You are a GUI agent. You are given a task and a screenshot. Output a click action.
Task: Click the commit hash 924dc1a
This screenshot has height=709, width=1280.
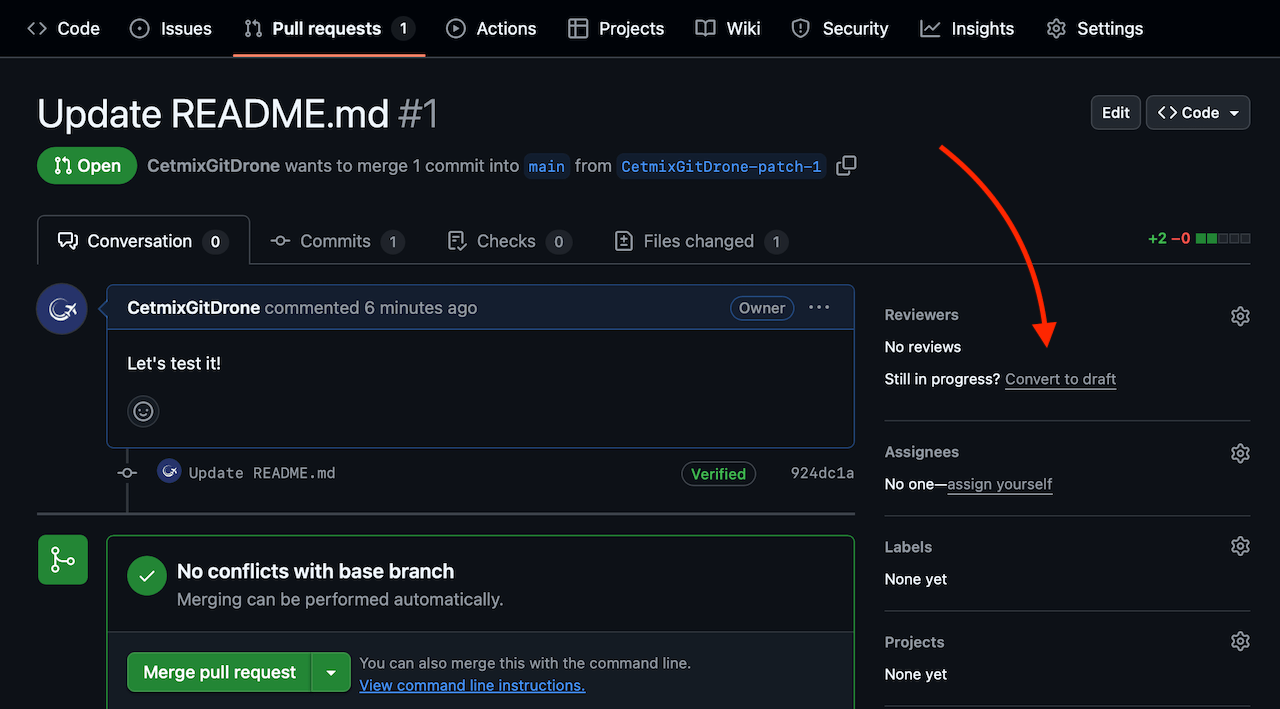[822, 472]
